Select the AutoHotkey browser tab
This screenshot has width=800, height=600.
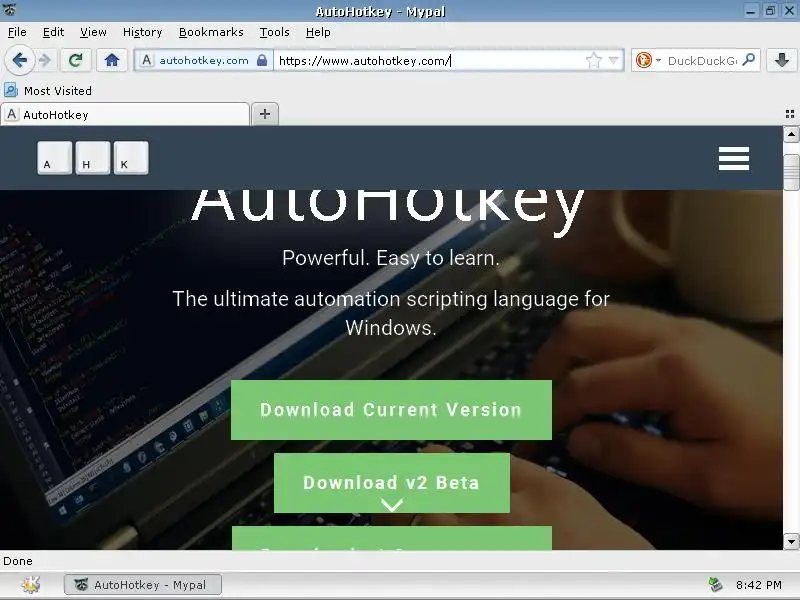tap(125, 114)
